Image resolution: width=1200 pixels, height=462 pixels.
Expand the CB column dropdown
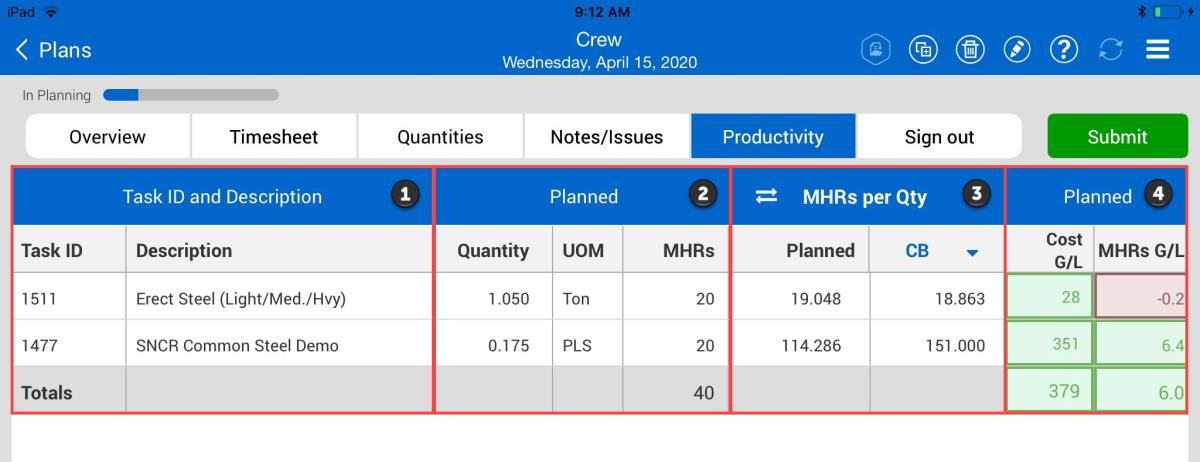(971, 252)
